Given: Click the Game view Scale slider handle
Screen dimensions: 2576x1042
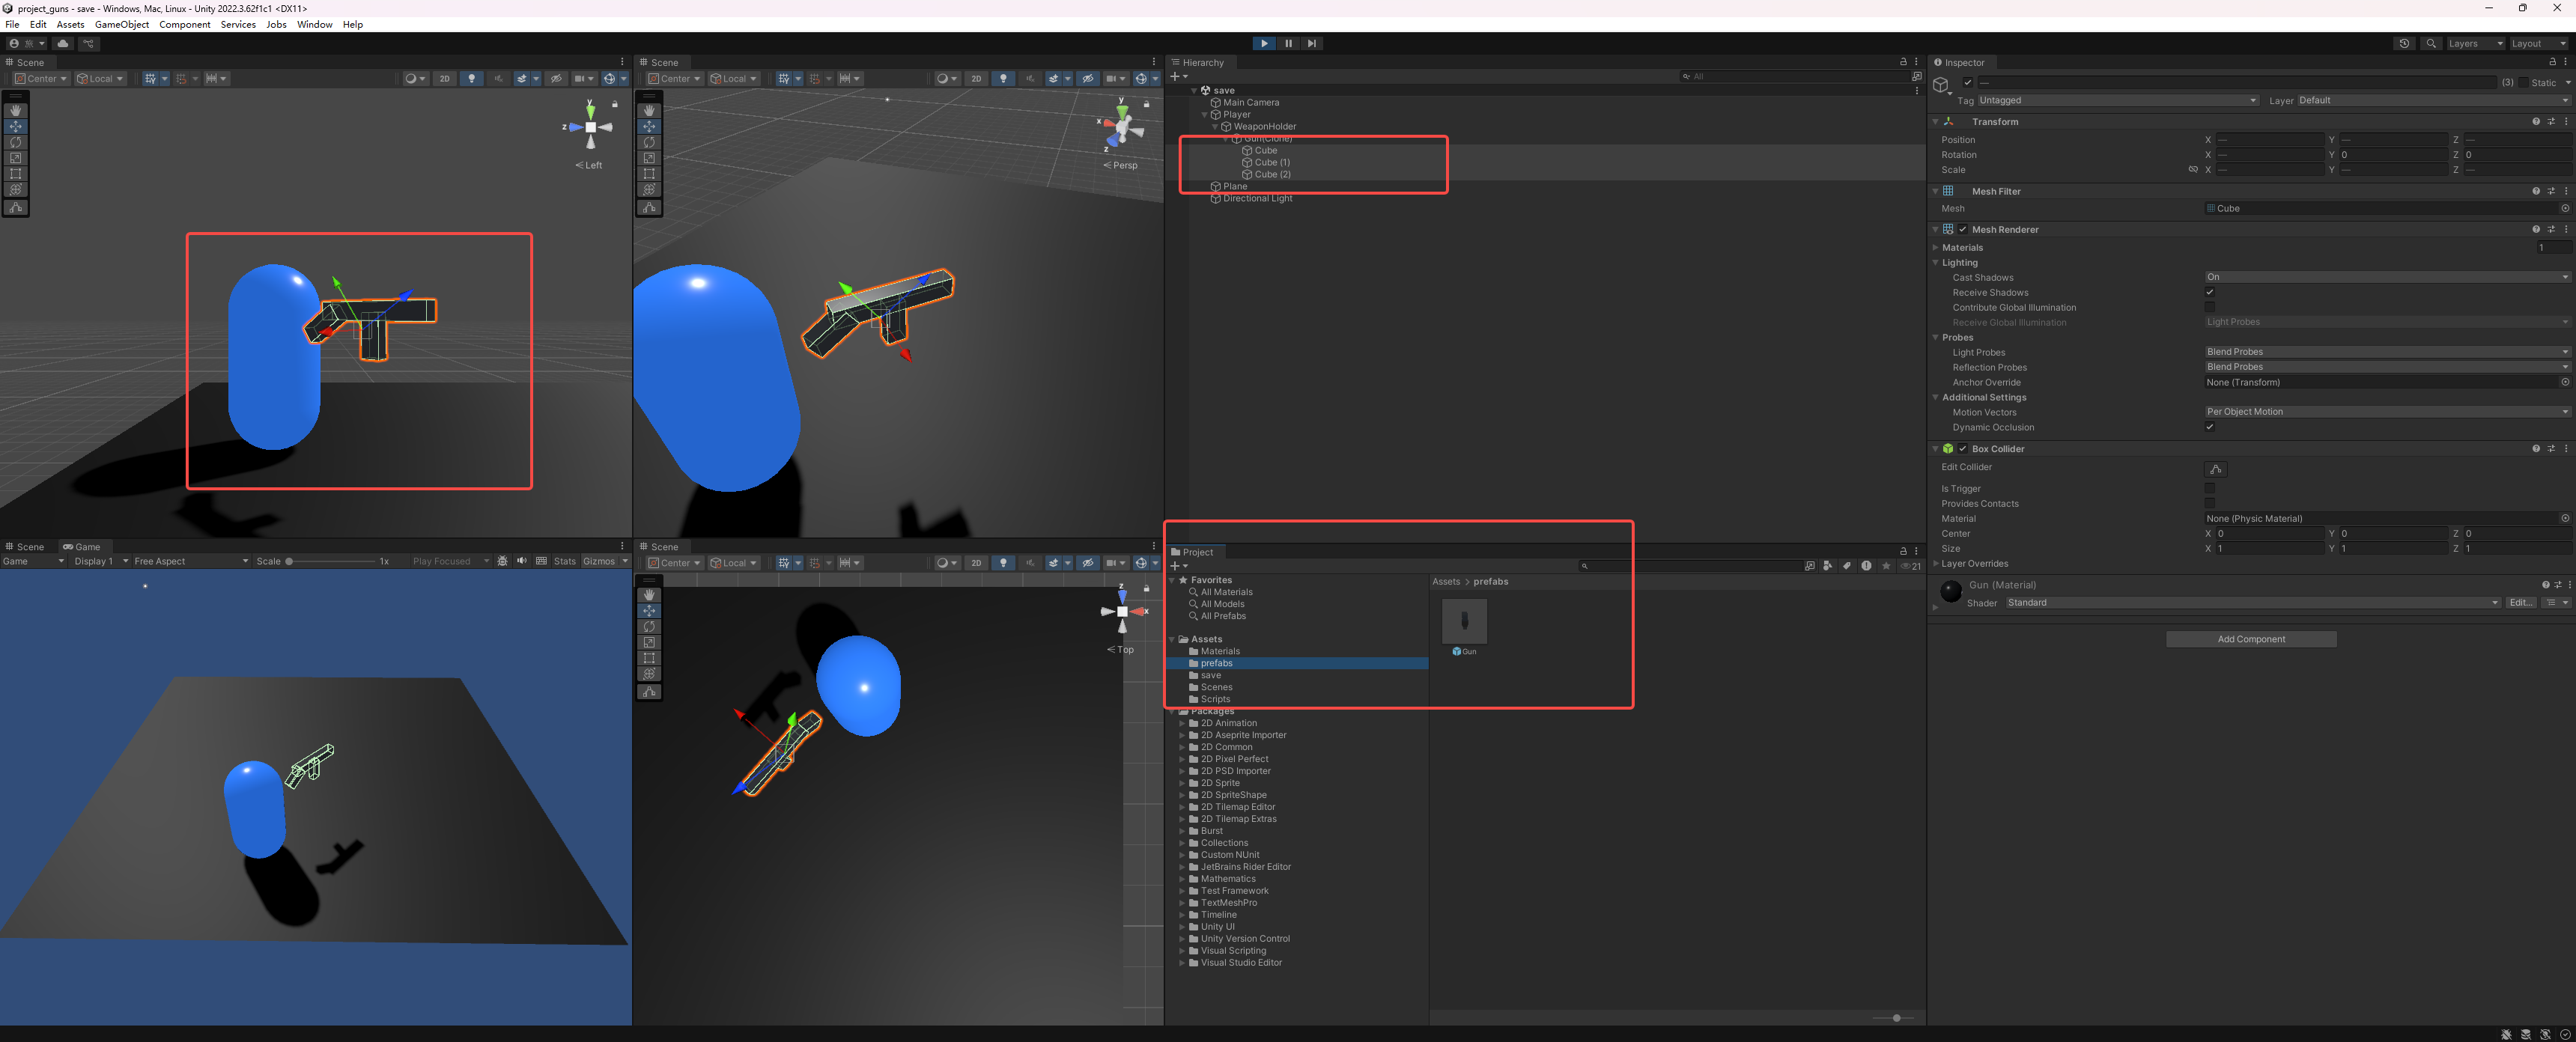Looking at the screenshot, I should (x=289, y=561).
